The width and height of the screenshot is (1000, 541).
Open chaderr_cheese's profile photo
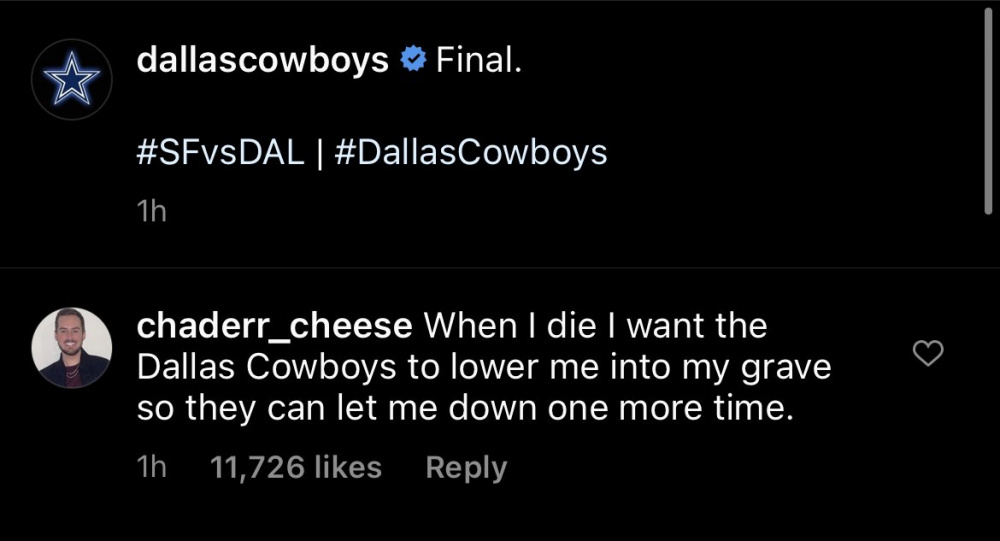pos(71,347)
